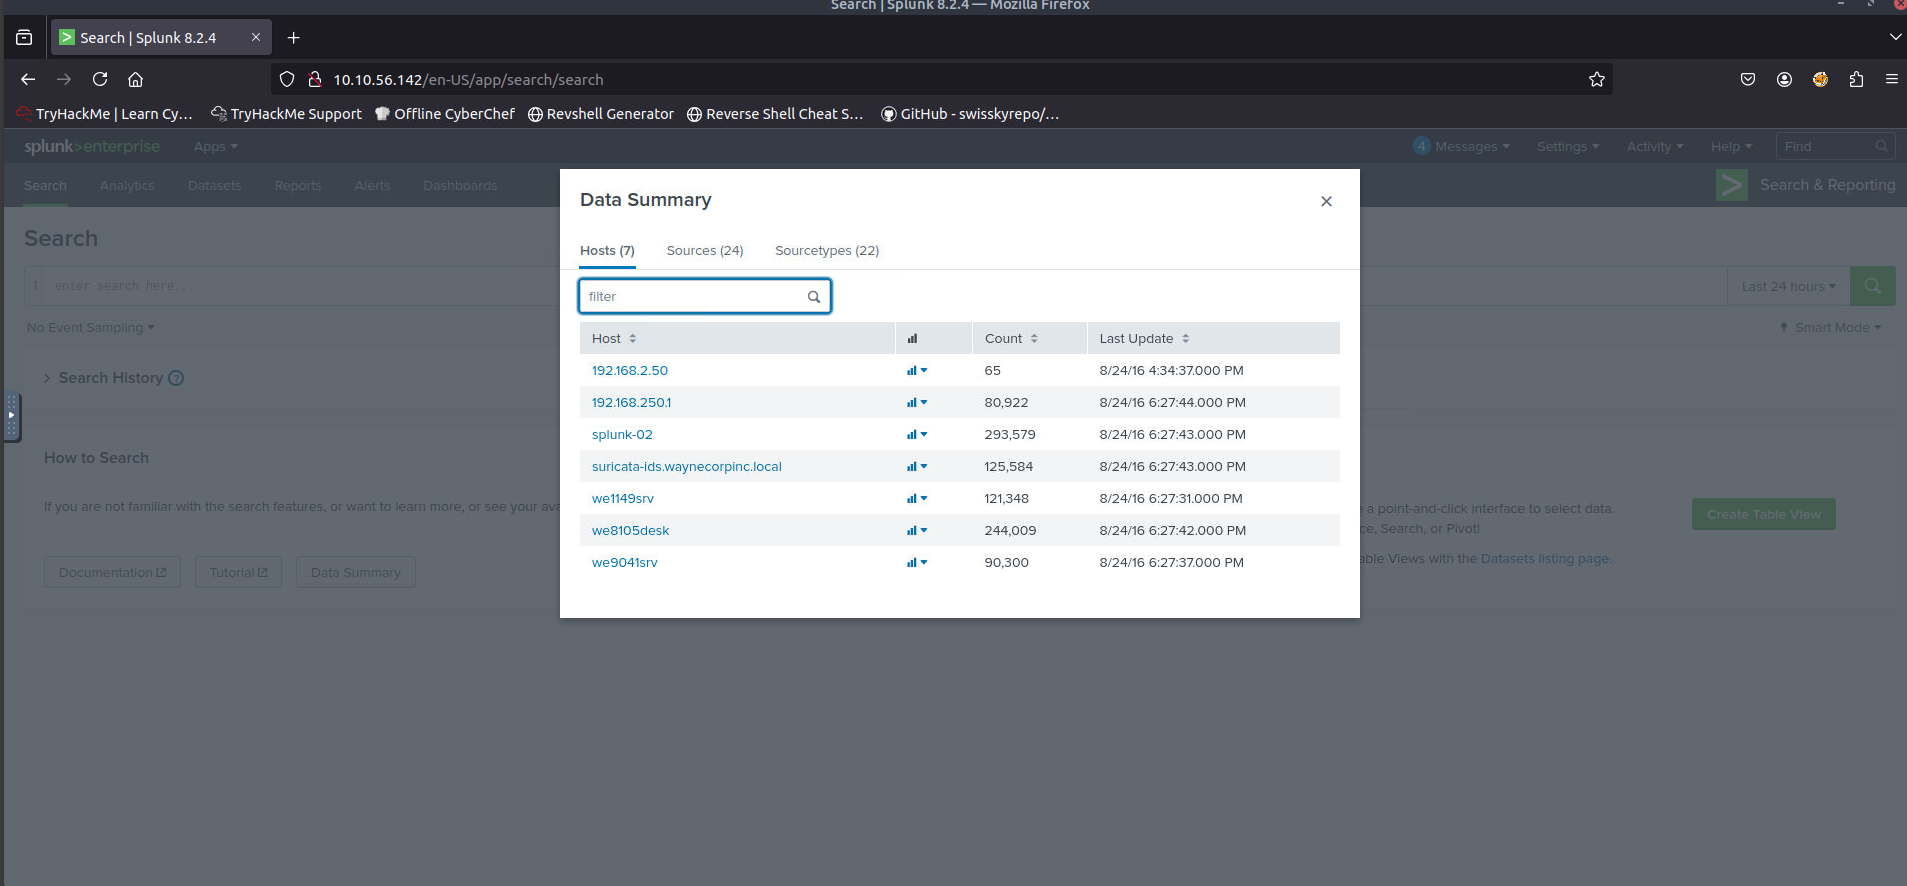Open chart dropdown for 192.168.2.50 row
Screen dimensions: 1907x886
(917, 371)
